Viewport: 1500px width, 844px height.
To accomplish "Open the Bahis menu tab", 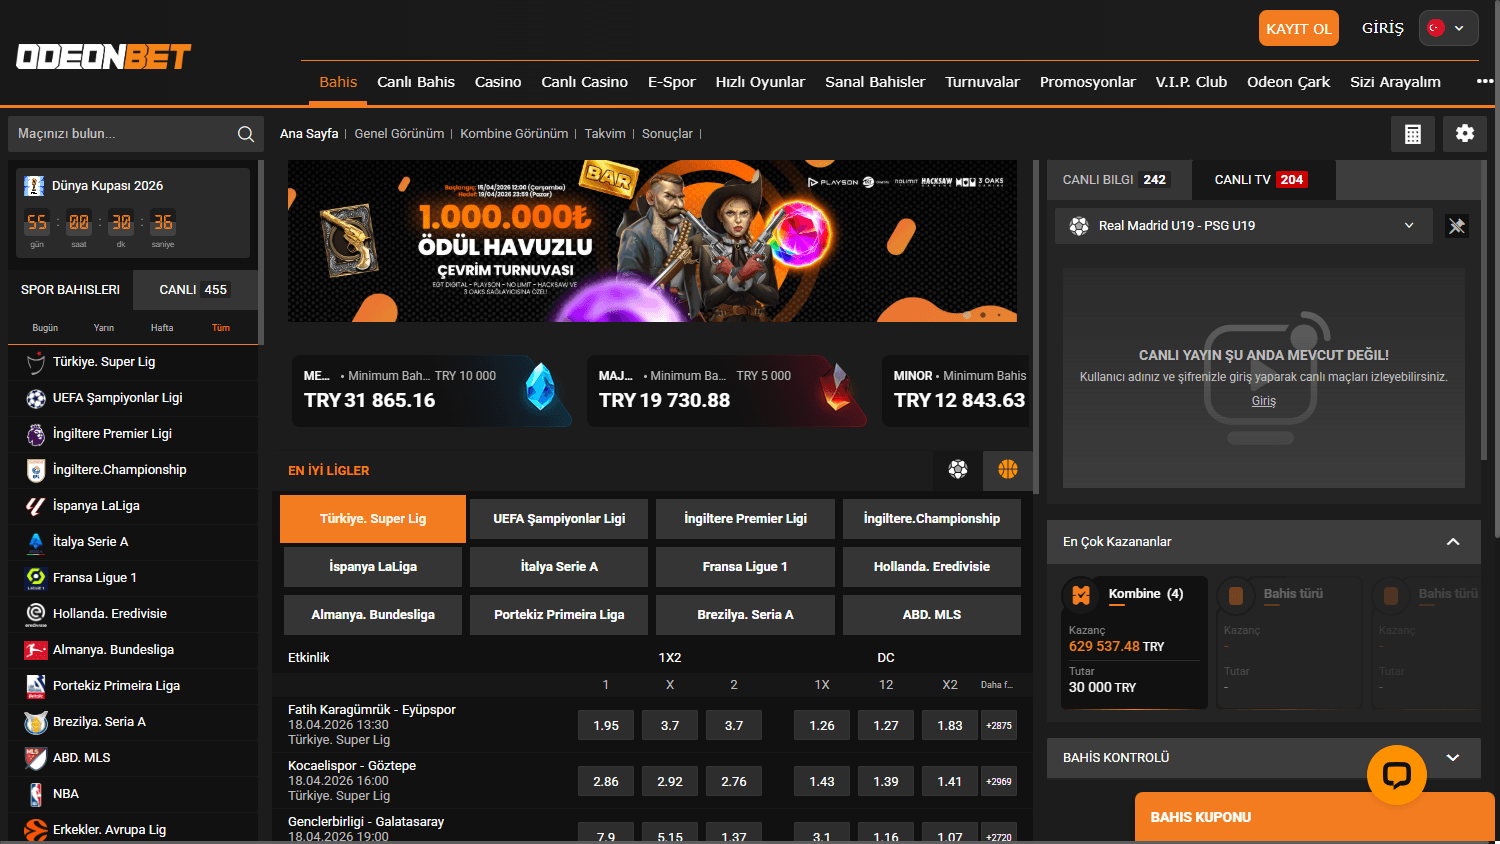I will [x=338, y=82].
